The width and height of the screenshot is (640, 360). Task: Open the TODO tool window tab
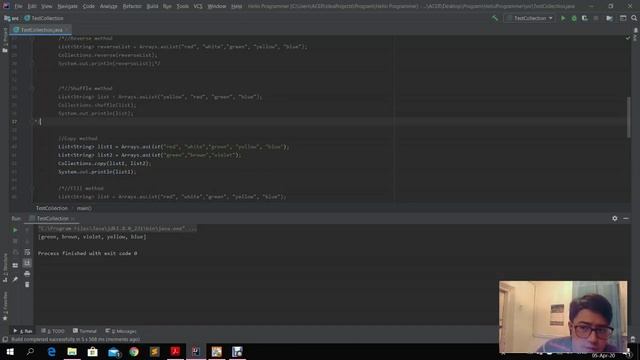click(x=53, y=331)
